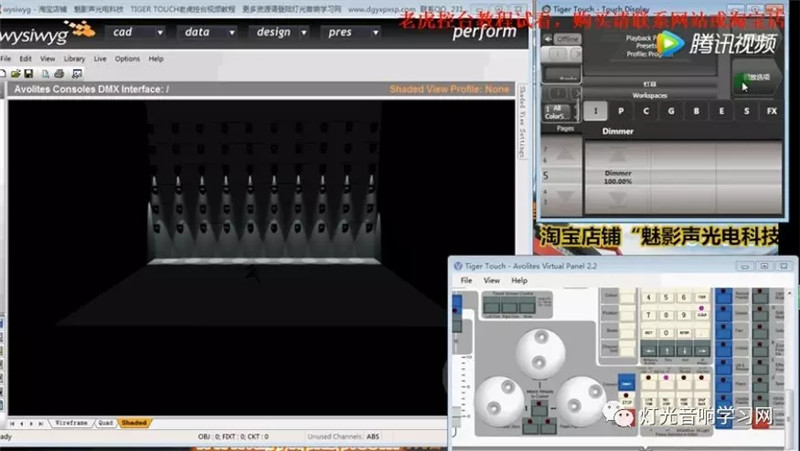800x451 pixels.
Task: Click the bottom-left attribute wheel in Virtual Panel
Action: (500, 401)
